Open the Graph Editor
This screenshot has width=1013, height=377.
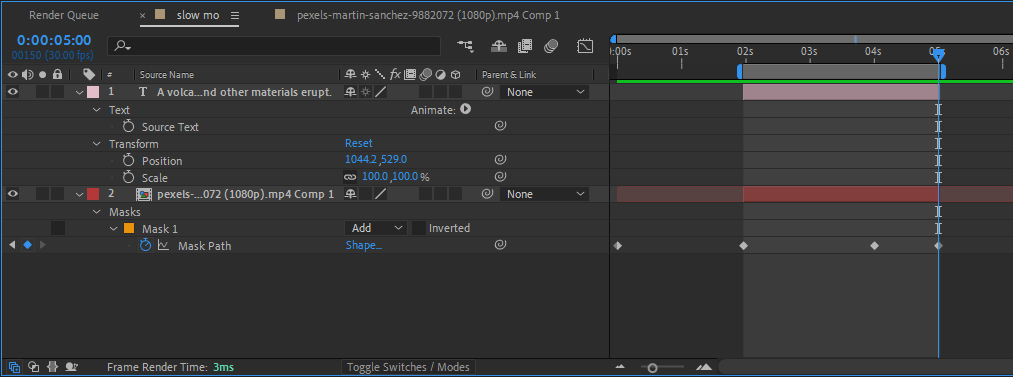click(585, 46)
